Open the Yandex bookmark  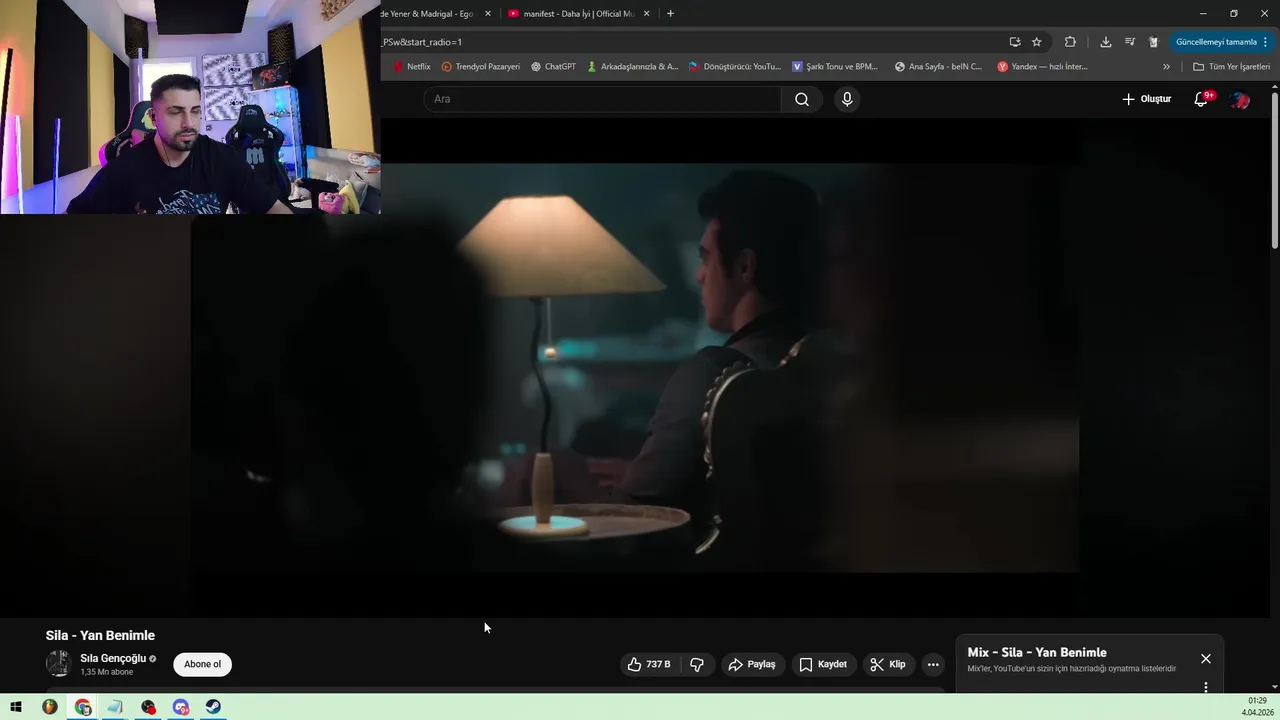click(x=1043, y=67)
